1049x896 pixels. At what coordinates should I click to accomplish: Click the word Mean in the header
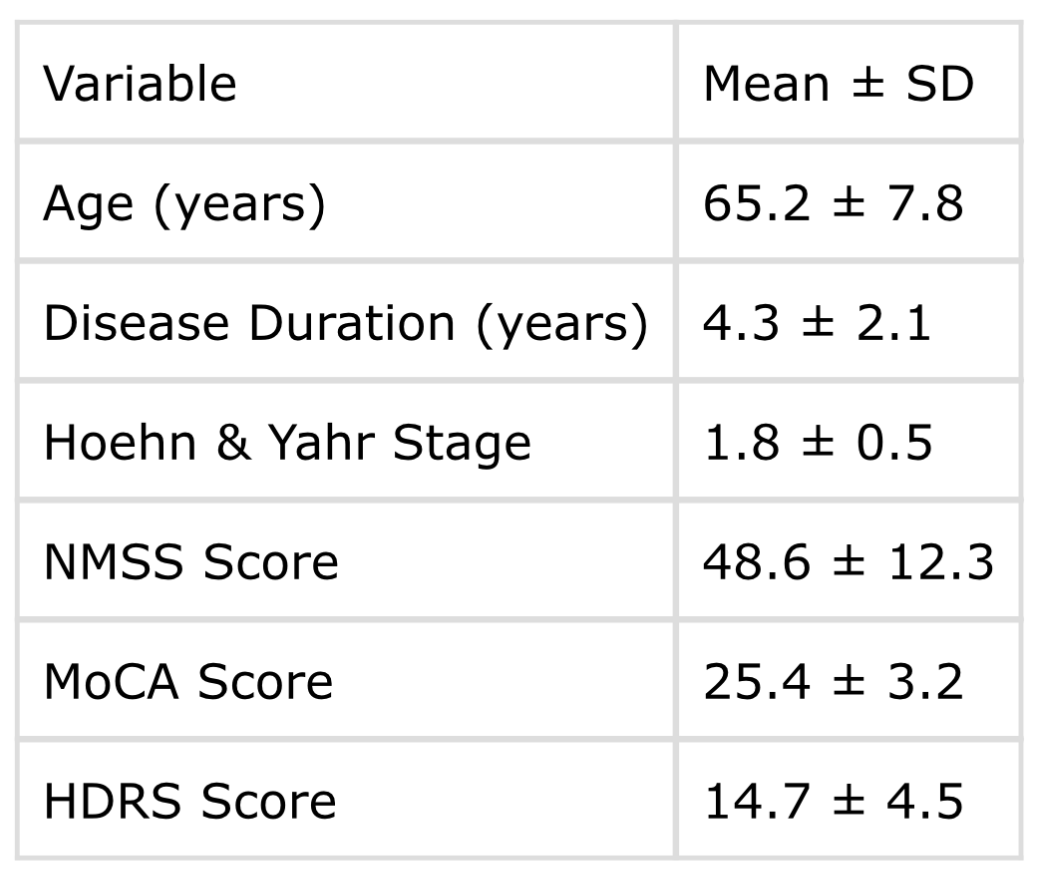pos(767,84)
